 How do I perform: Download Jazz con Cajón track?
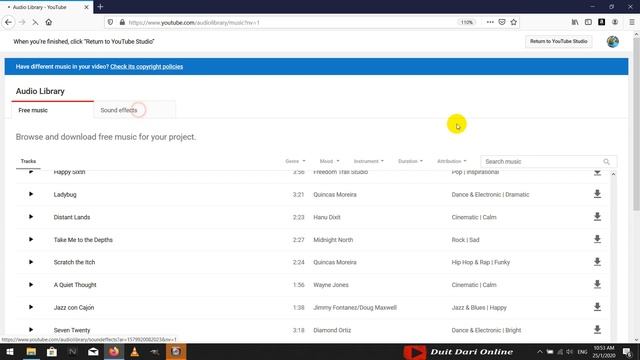pos(597,307)
